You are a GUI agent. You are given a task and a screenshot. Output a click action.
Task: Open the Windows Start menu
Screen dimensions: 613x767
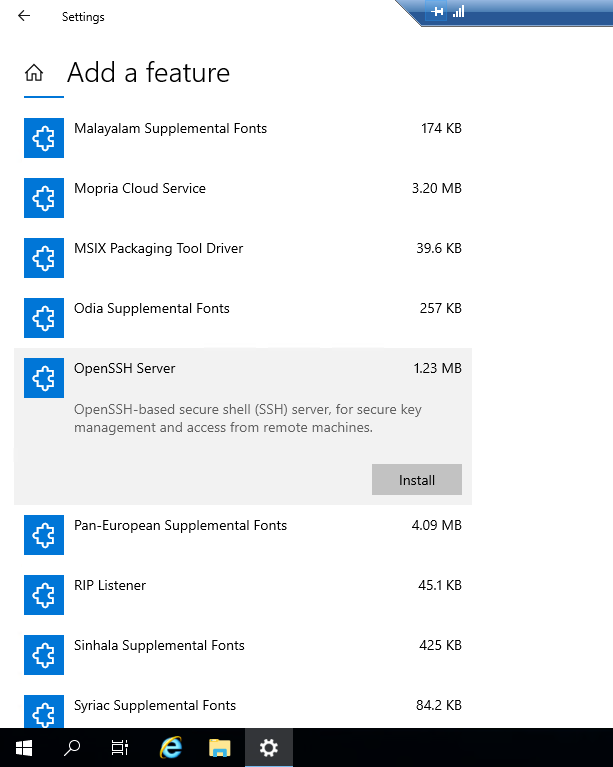click(24, 747)
